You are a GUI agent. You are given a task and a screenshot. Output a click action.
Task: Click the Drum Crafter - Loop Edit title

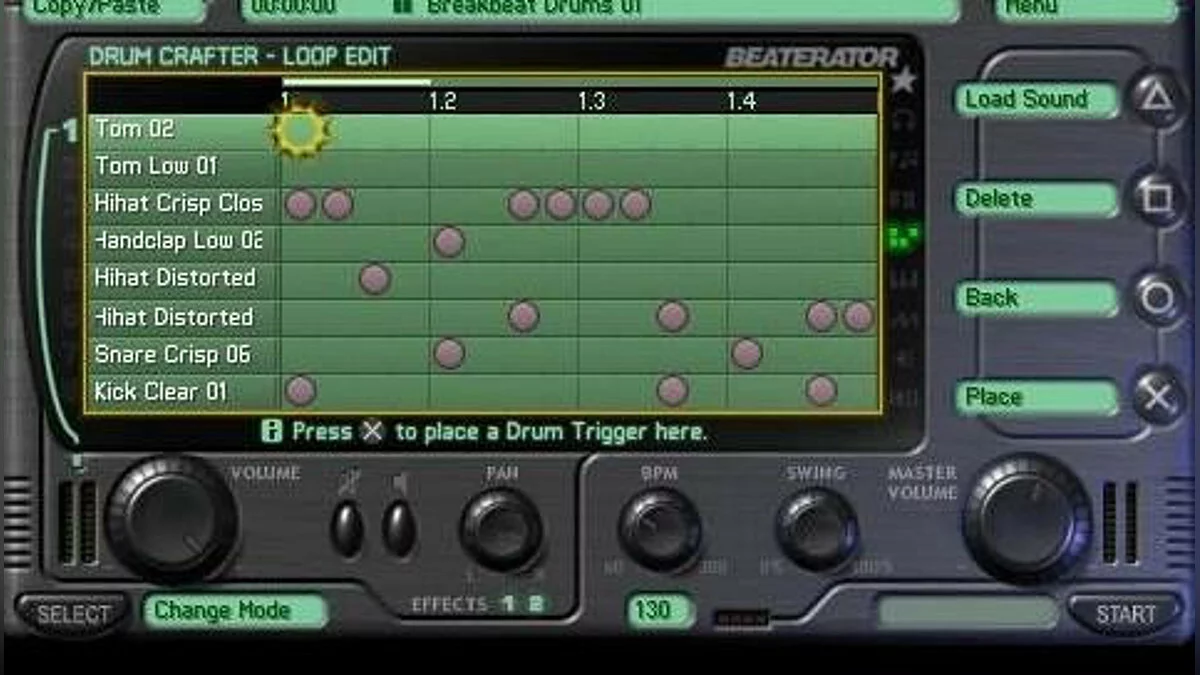tap(240, 56)
